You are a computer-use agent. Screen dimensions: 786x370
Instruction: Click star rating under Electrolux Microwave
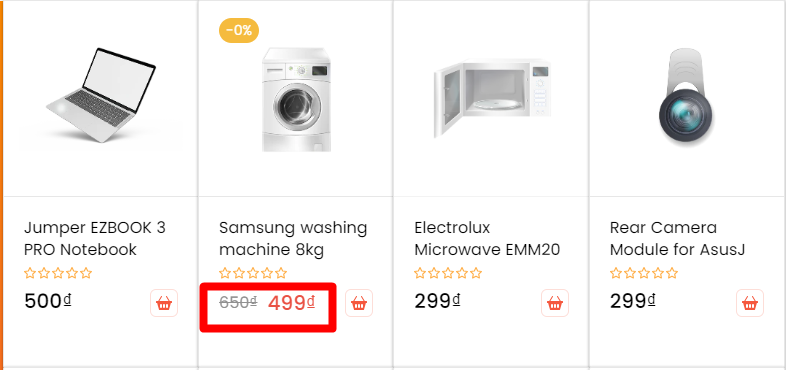pos(448,273)
